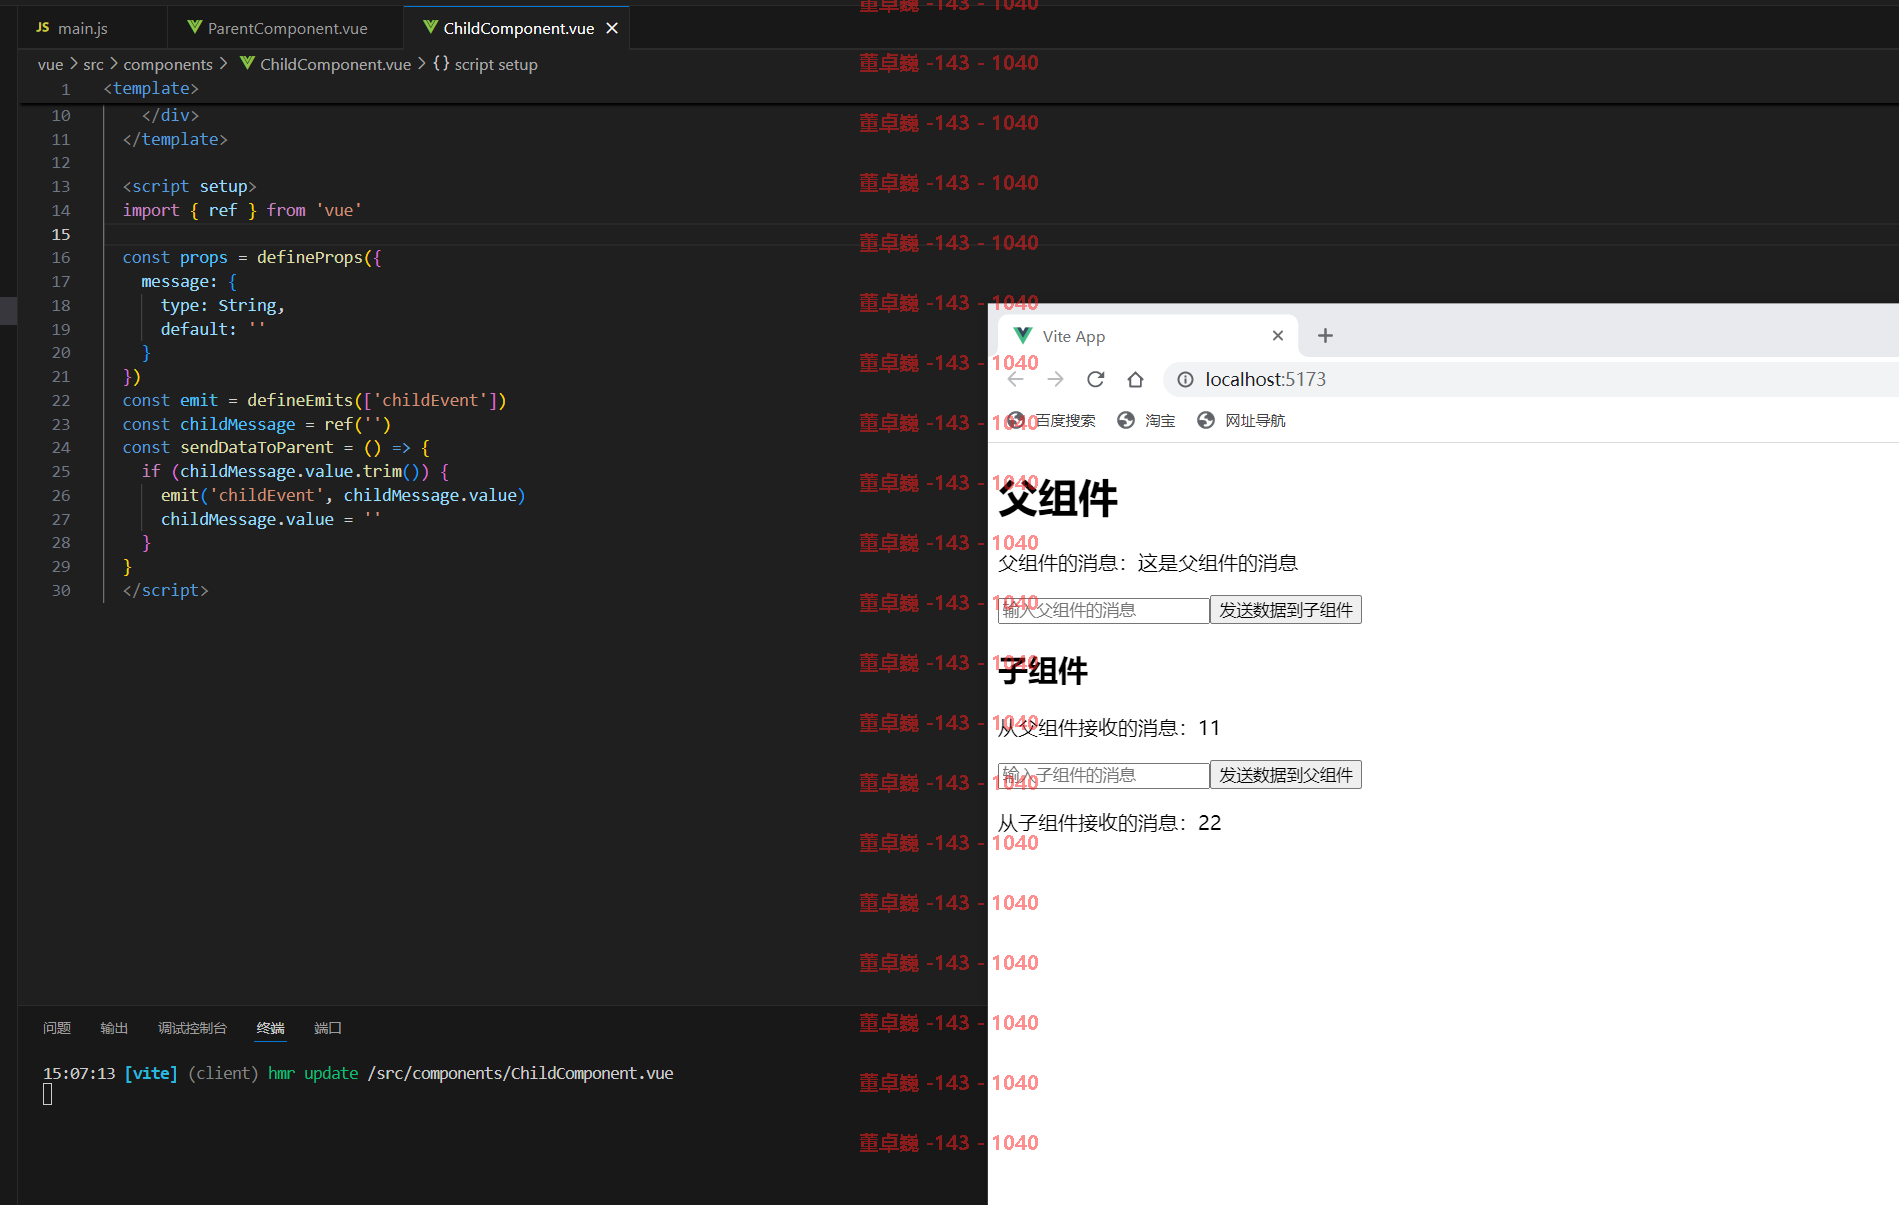Switch to the main.js editor tab
Image resolution: width=1899 pixels, height=1205 pixels.
point(84,28)
